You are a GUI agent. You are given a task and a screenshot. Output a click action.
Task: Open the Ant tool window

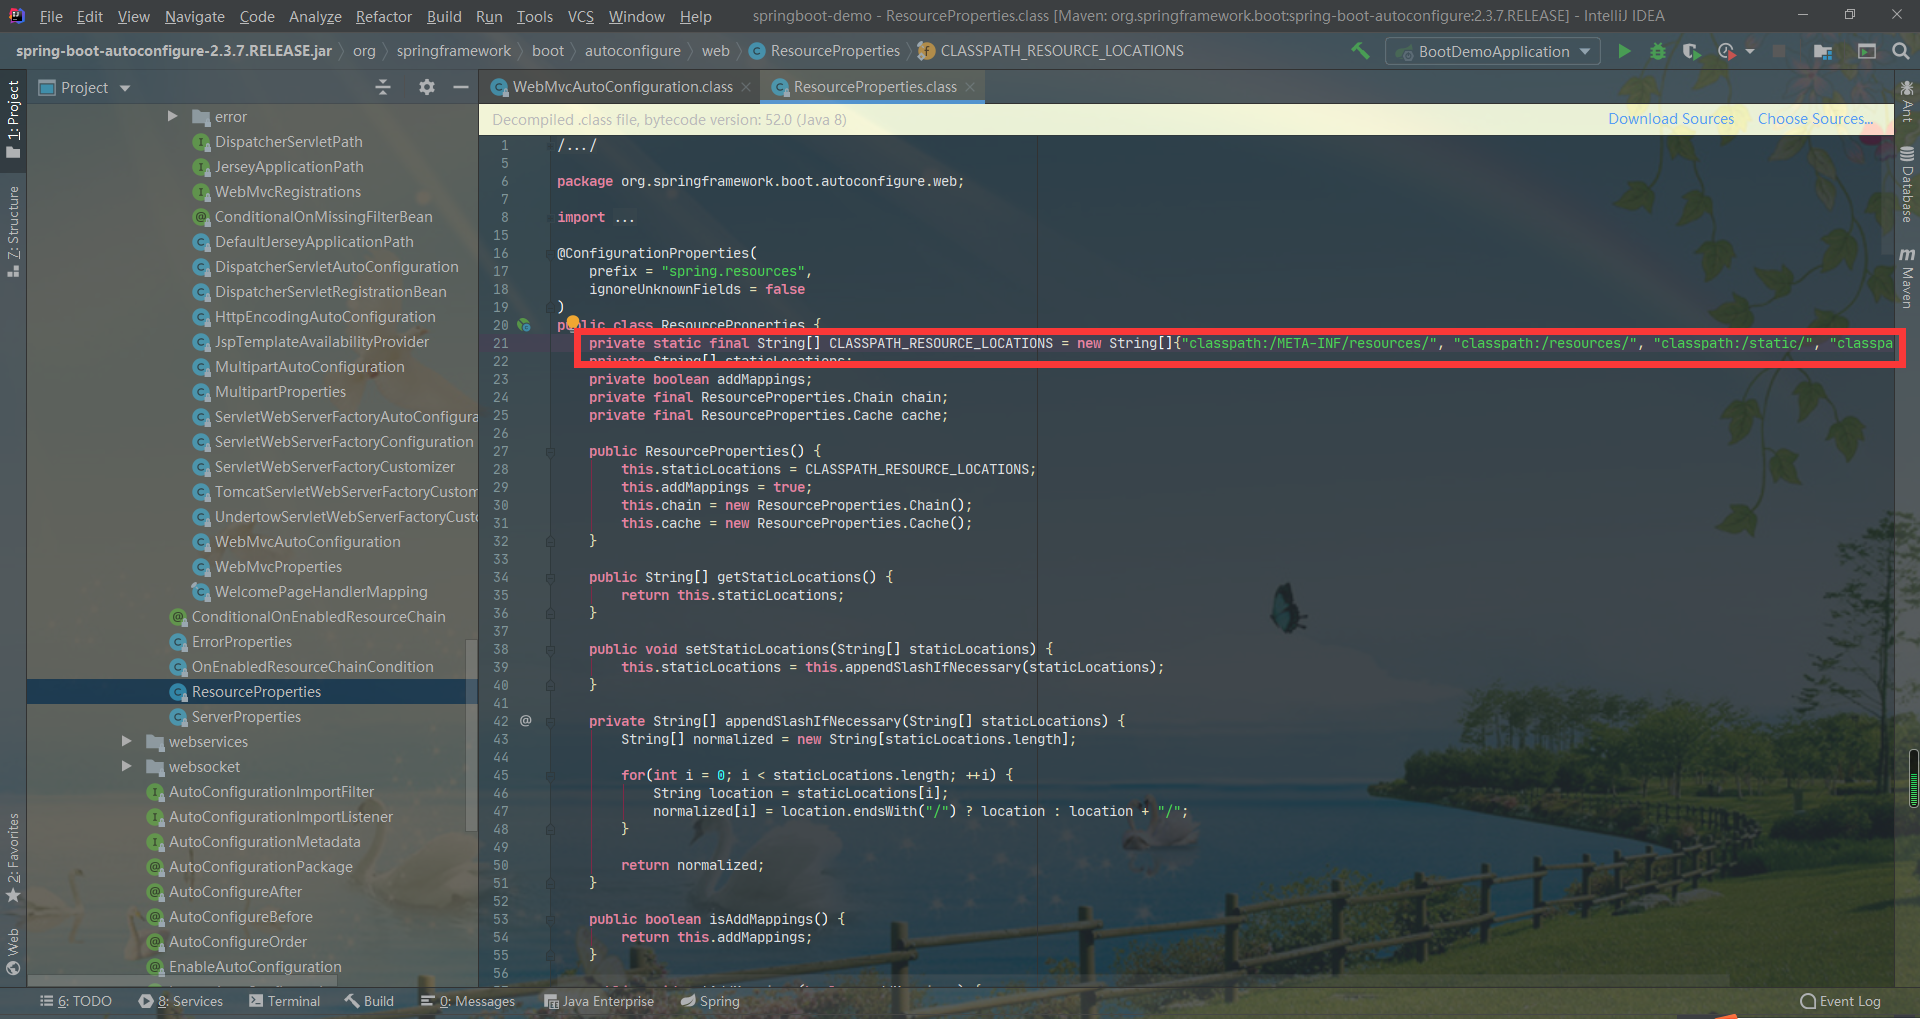click(x=1907, y=101)
